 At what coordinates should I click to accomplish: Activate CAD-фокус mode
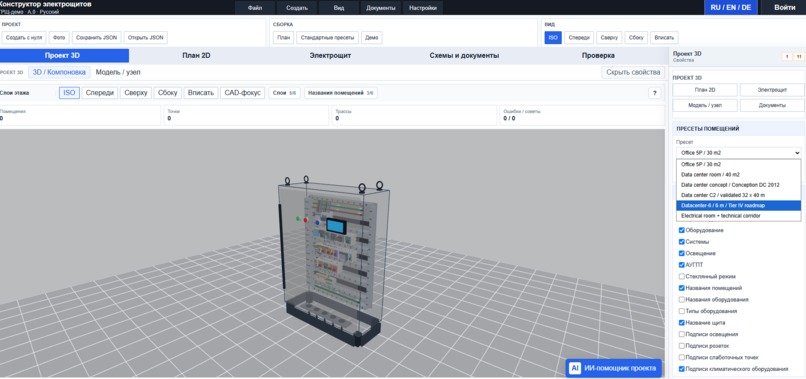243,93
